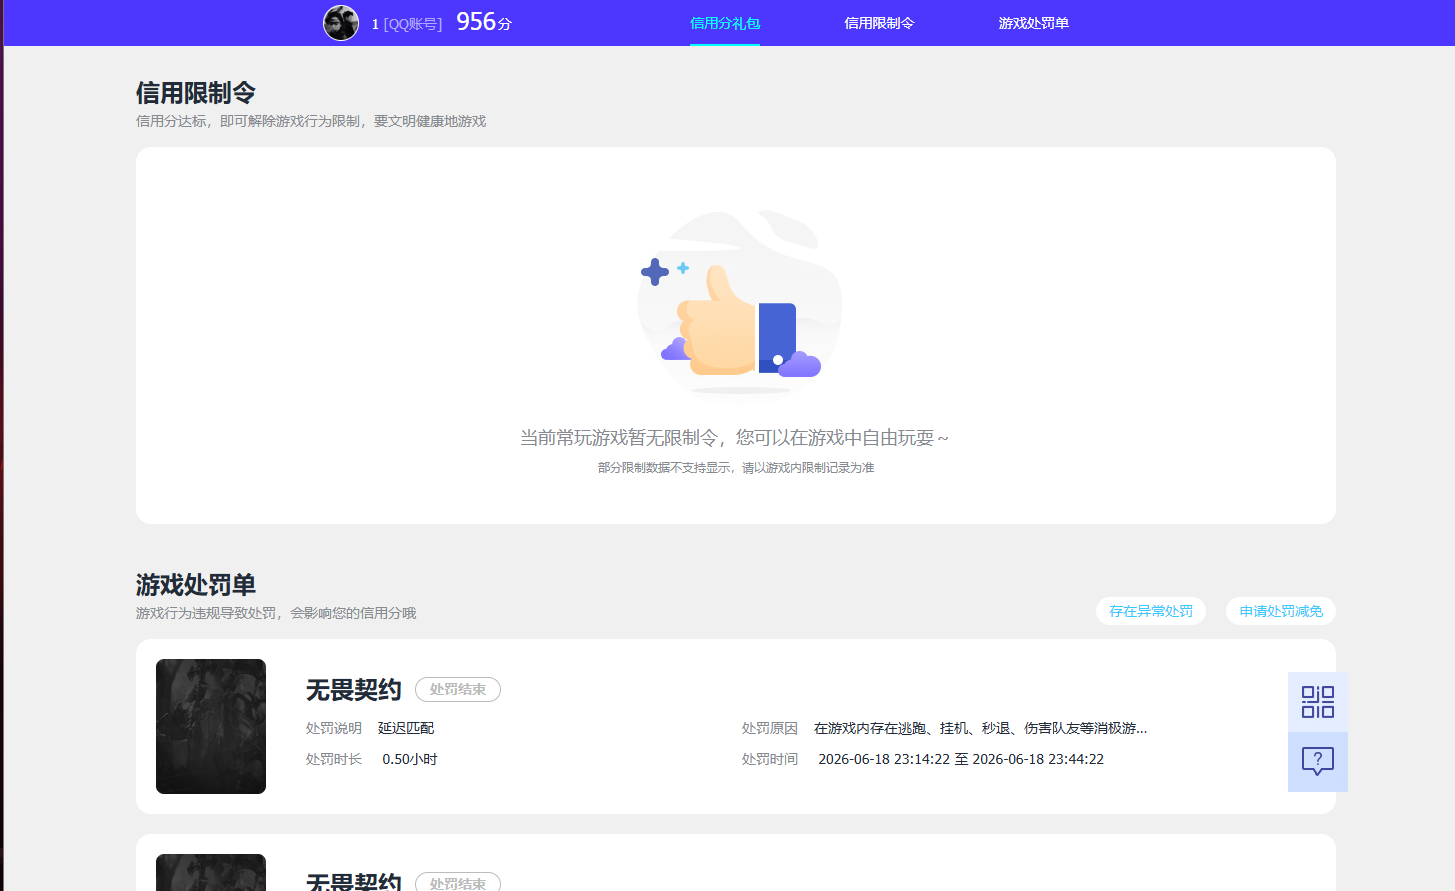
Task: Open the QR code icon panel
Action: pyautogui.click(x=1317, y=702)
